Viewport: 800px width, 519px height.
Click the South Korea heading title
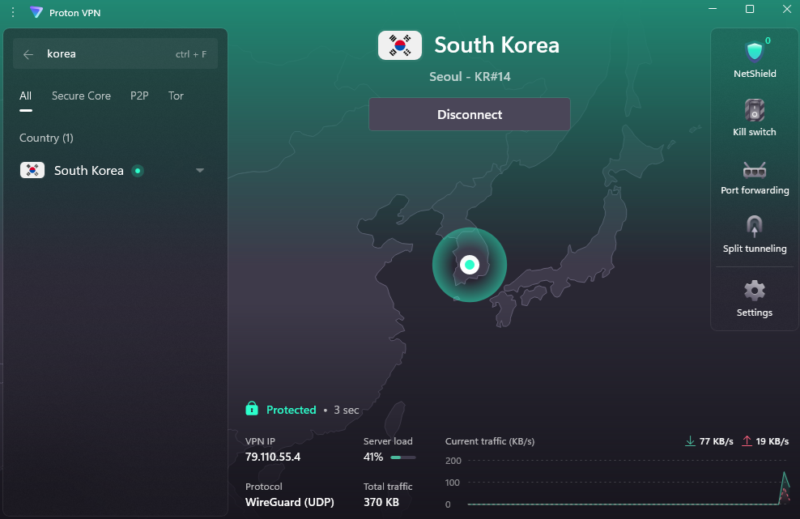click(x=496, y=45)
